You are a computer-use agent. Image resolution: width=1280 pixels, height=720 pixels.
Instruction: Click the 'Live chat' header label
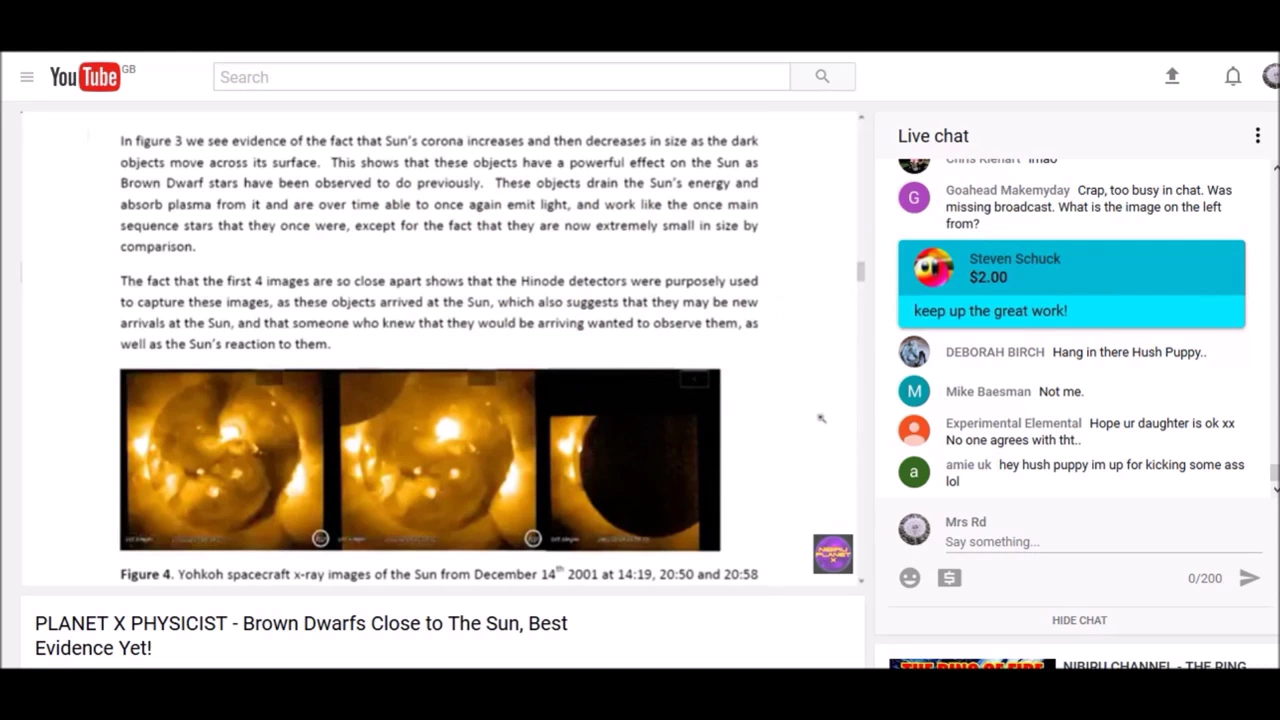933,136
